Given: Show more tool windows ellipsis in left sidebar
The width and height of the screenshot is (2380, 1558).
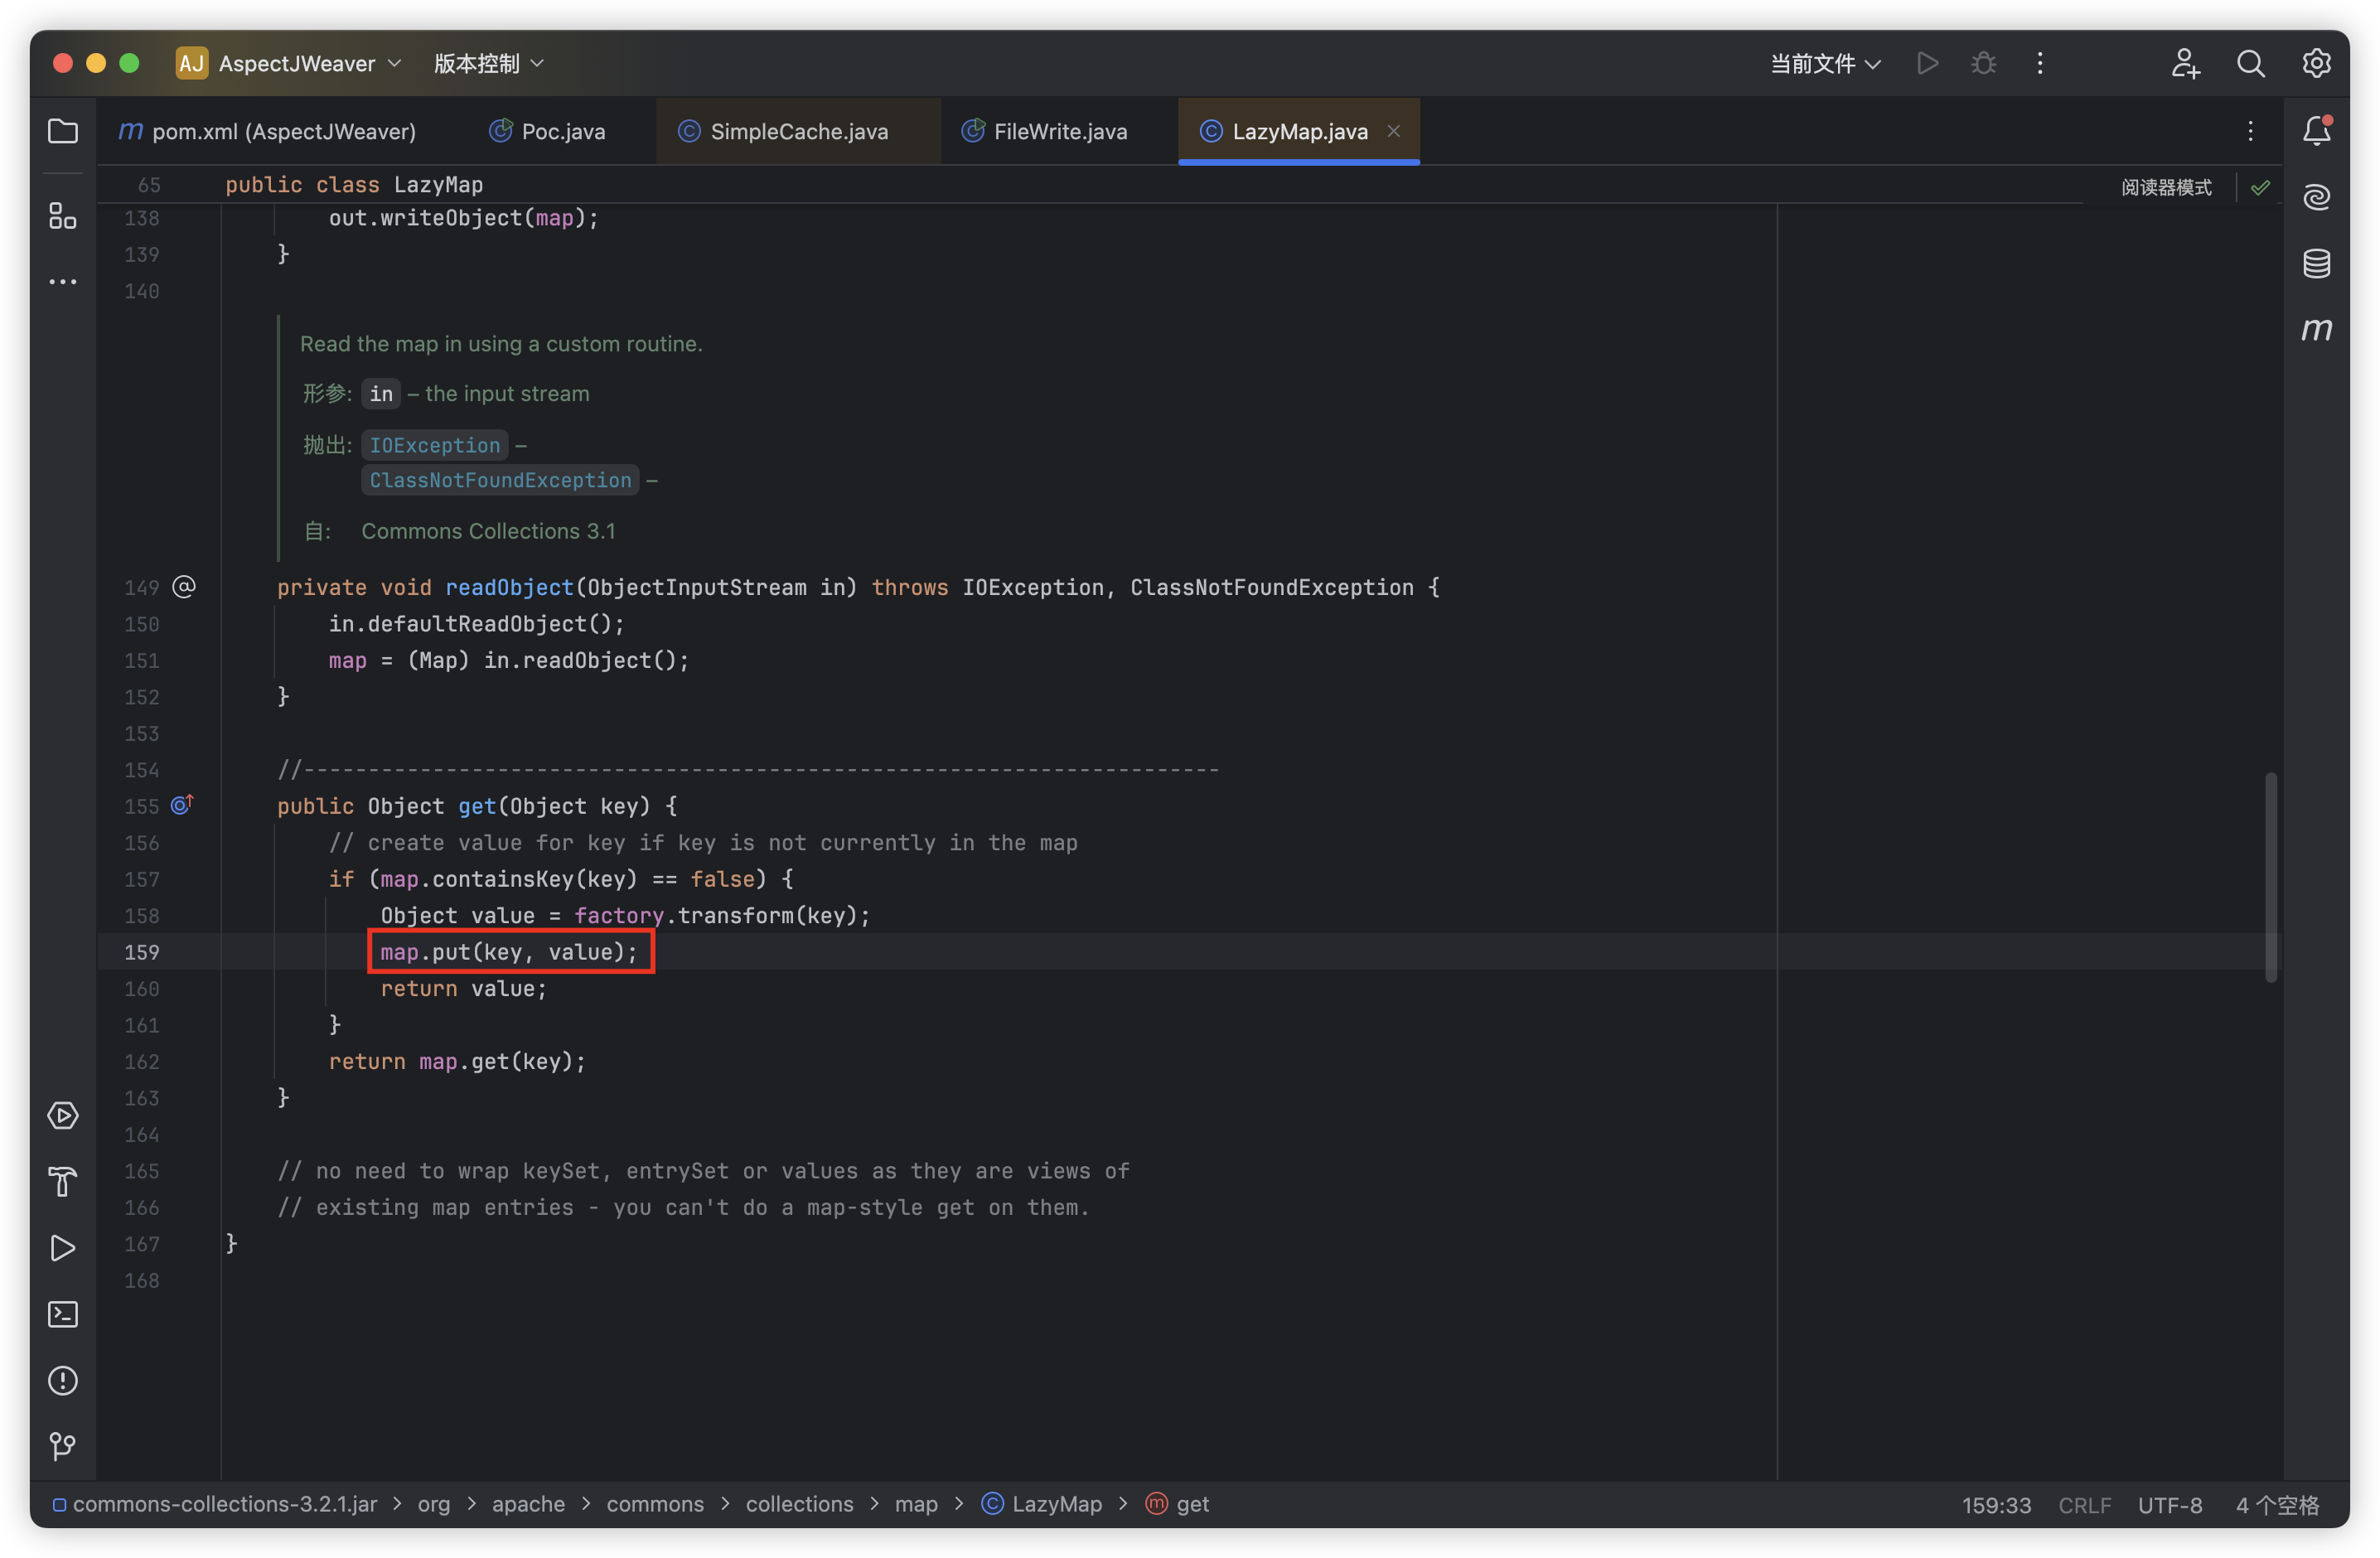Looking at the screenshot, I should [63, 282].
